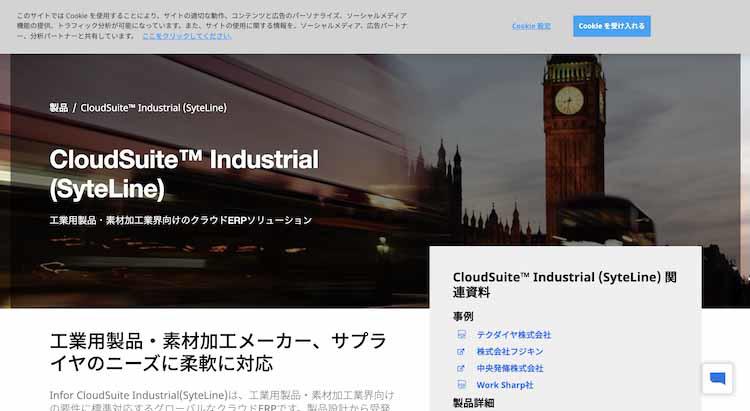Click external-link icon beside 株式会社フジキン

point(461,352)
